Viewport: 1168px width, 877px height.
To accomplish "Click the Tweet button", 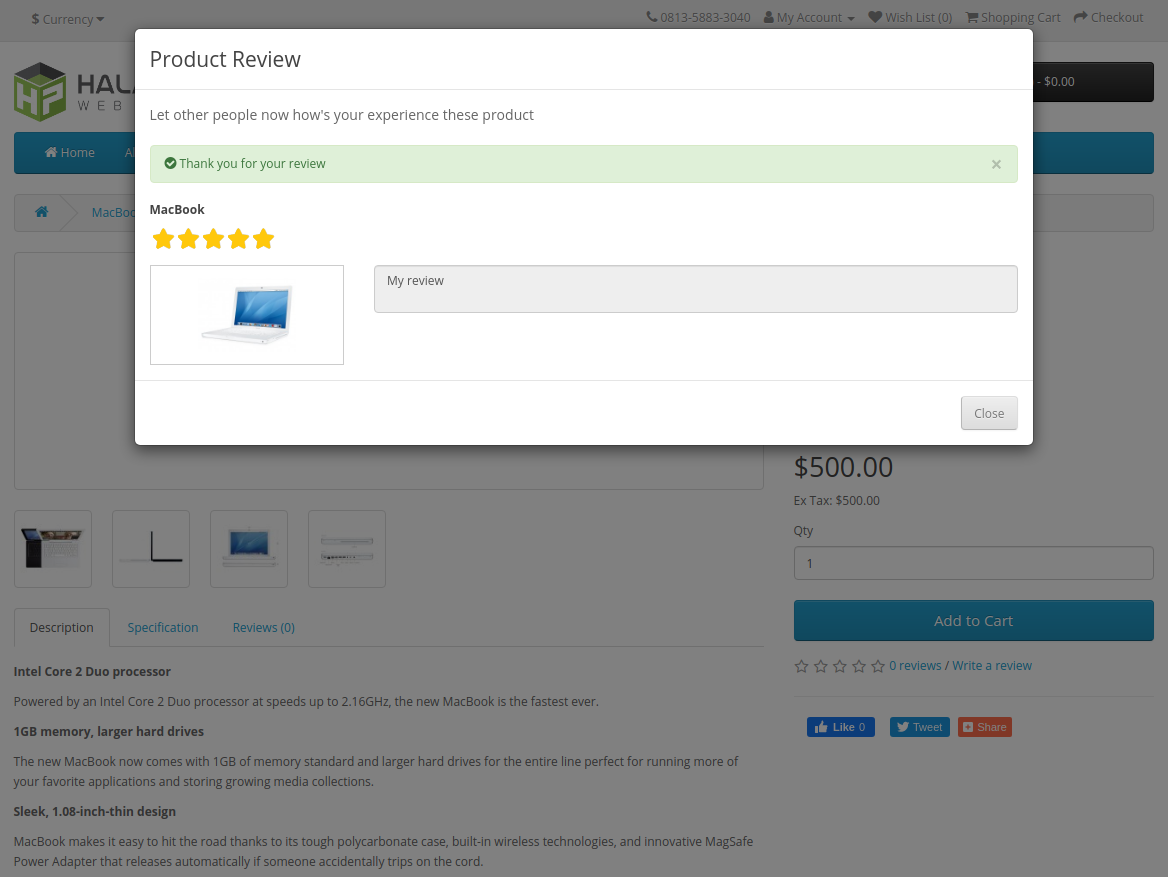I will (919, 727).
